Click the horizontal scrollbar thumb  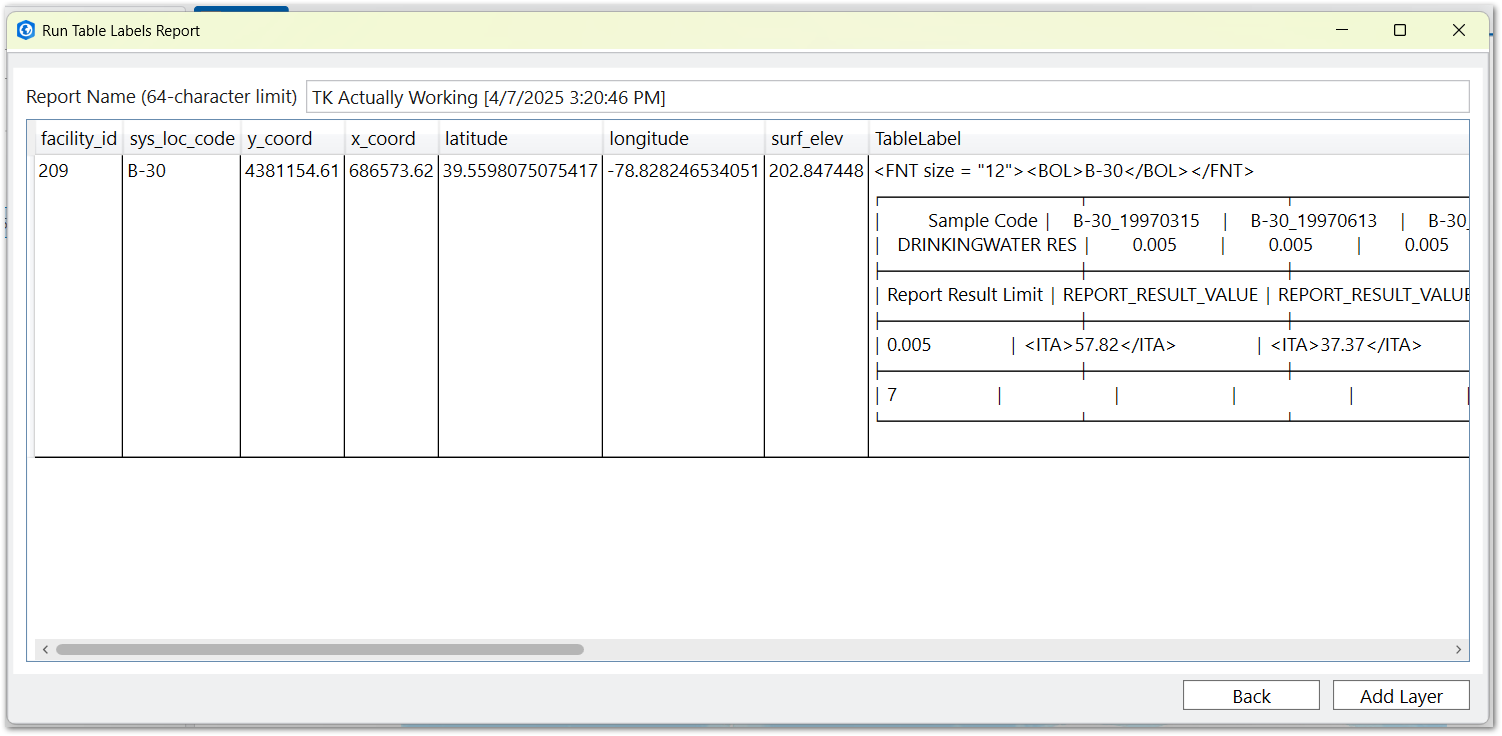point(320,649)
